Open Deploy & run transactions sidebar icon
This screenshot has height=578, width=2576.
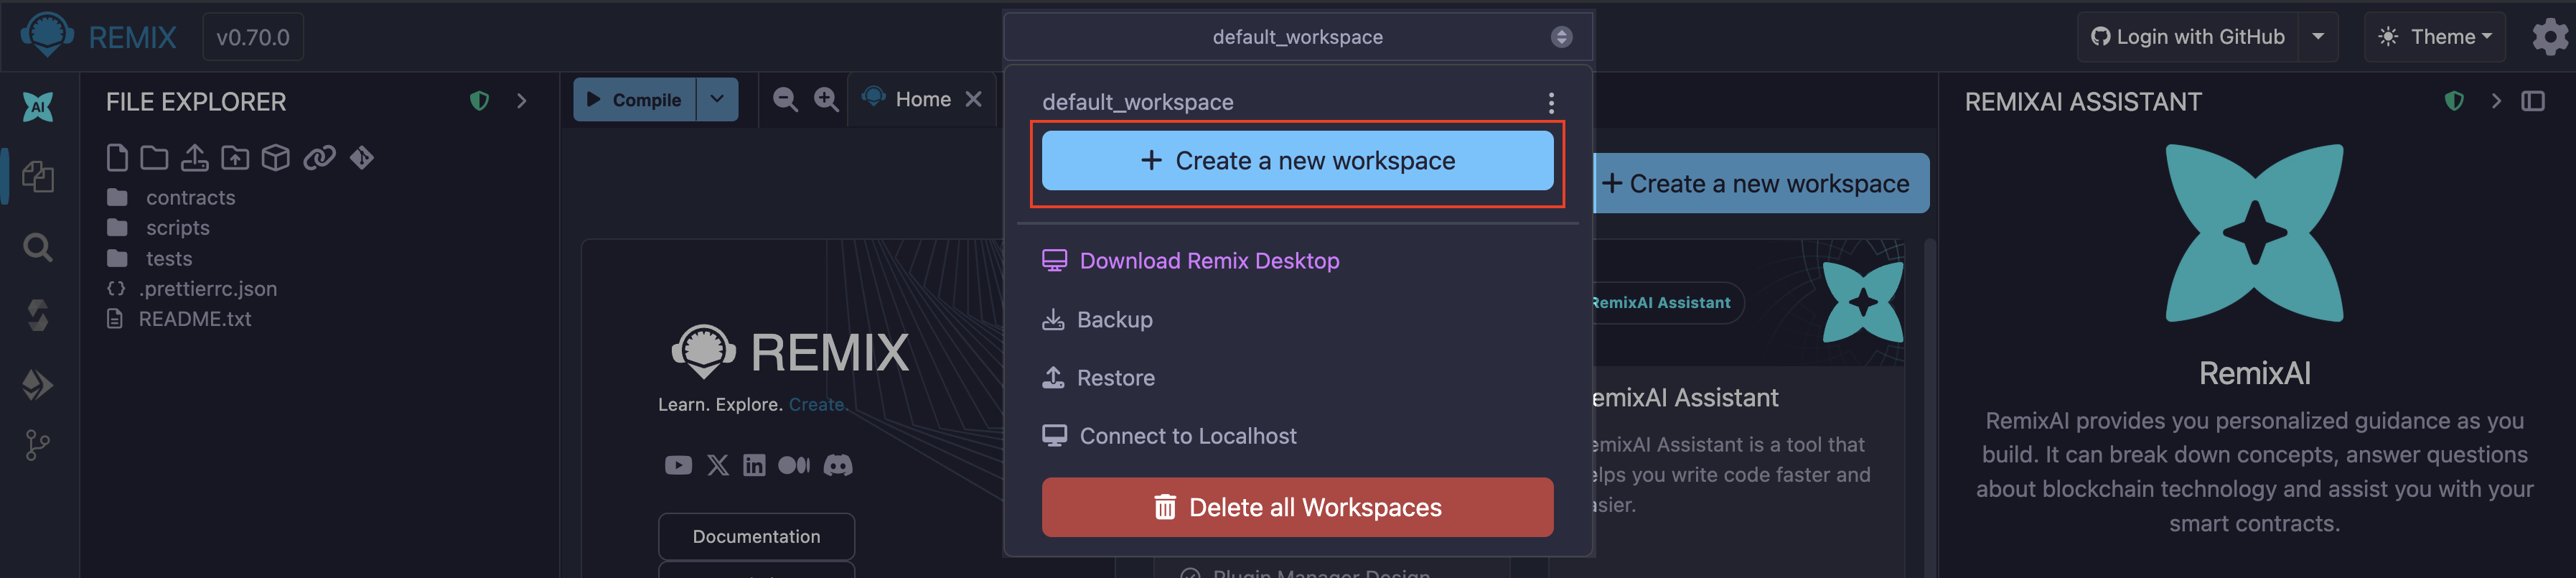click(38, 385)
